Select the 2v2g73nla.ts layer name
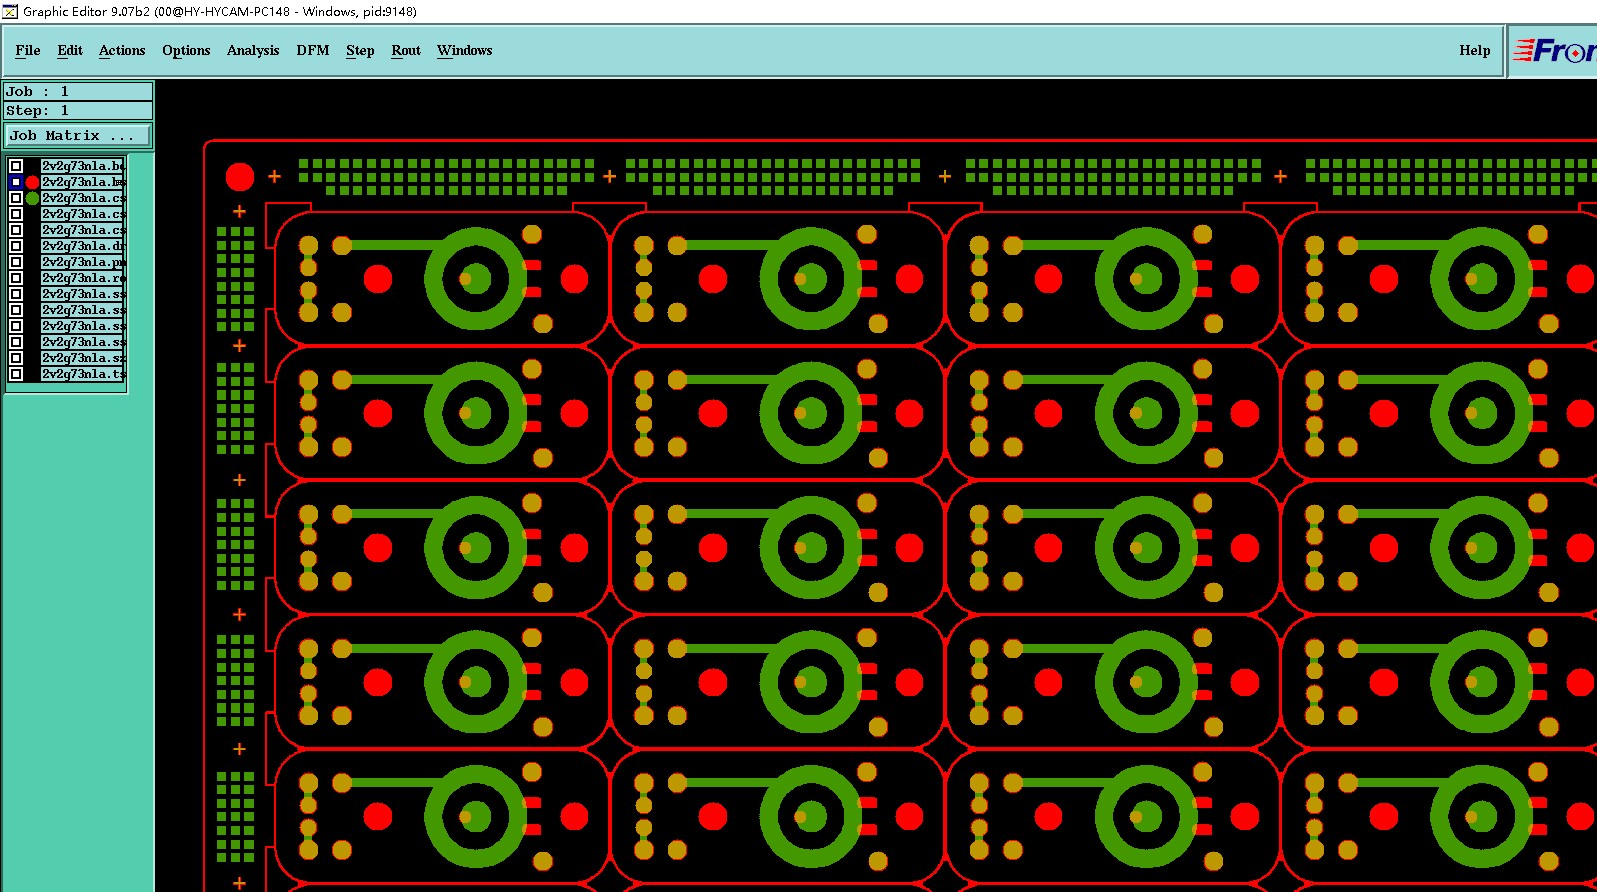The height and width of the screenshot is (892, 1597). pyautogui.click(x=83, y=374)
